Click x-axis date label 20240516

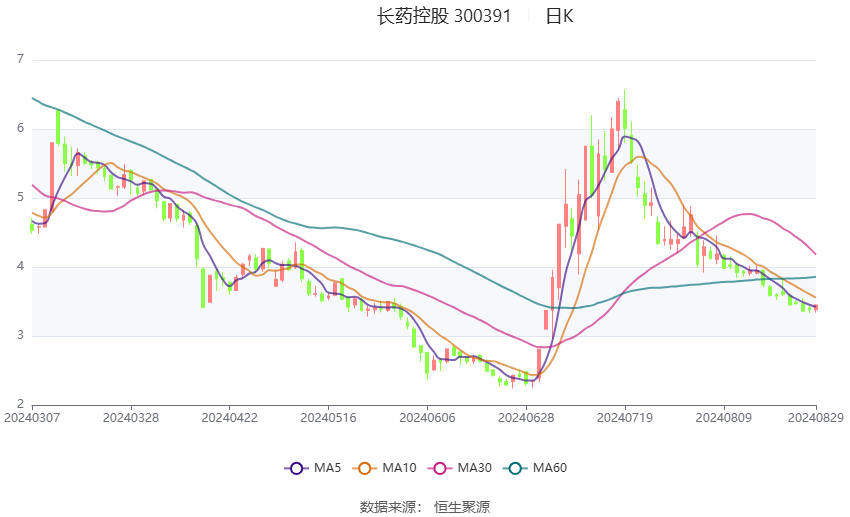328,418
